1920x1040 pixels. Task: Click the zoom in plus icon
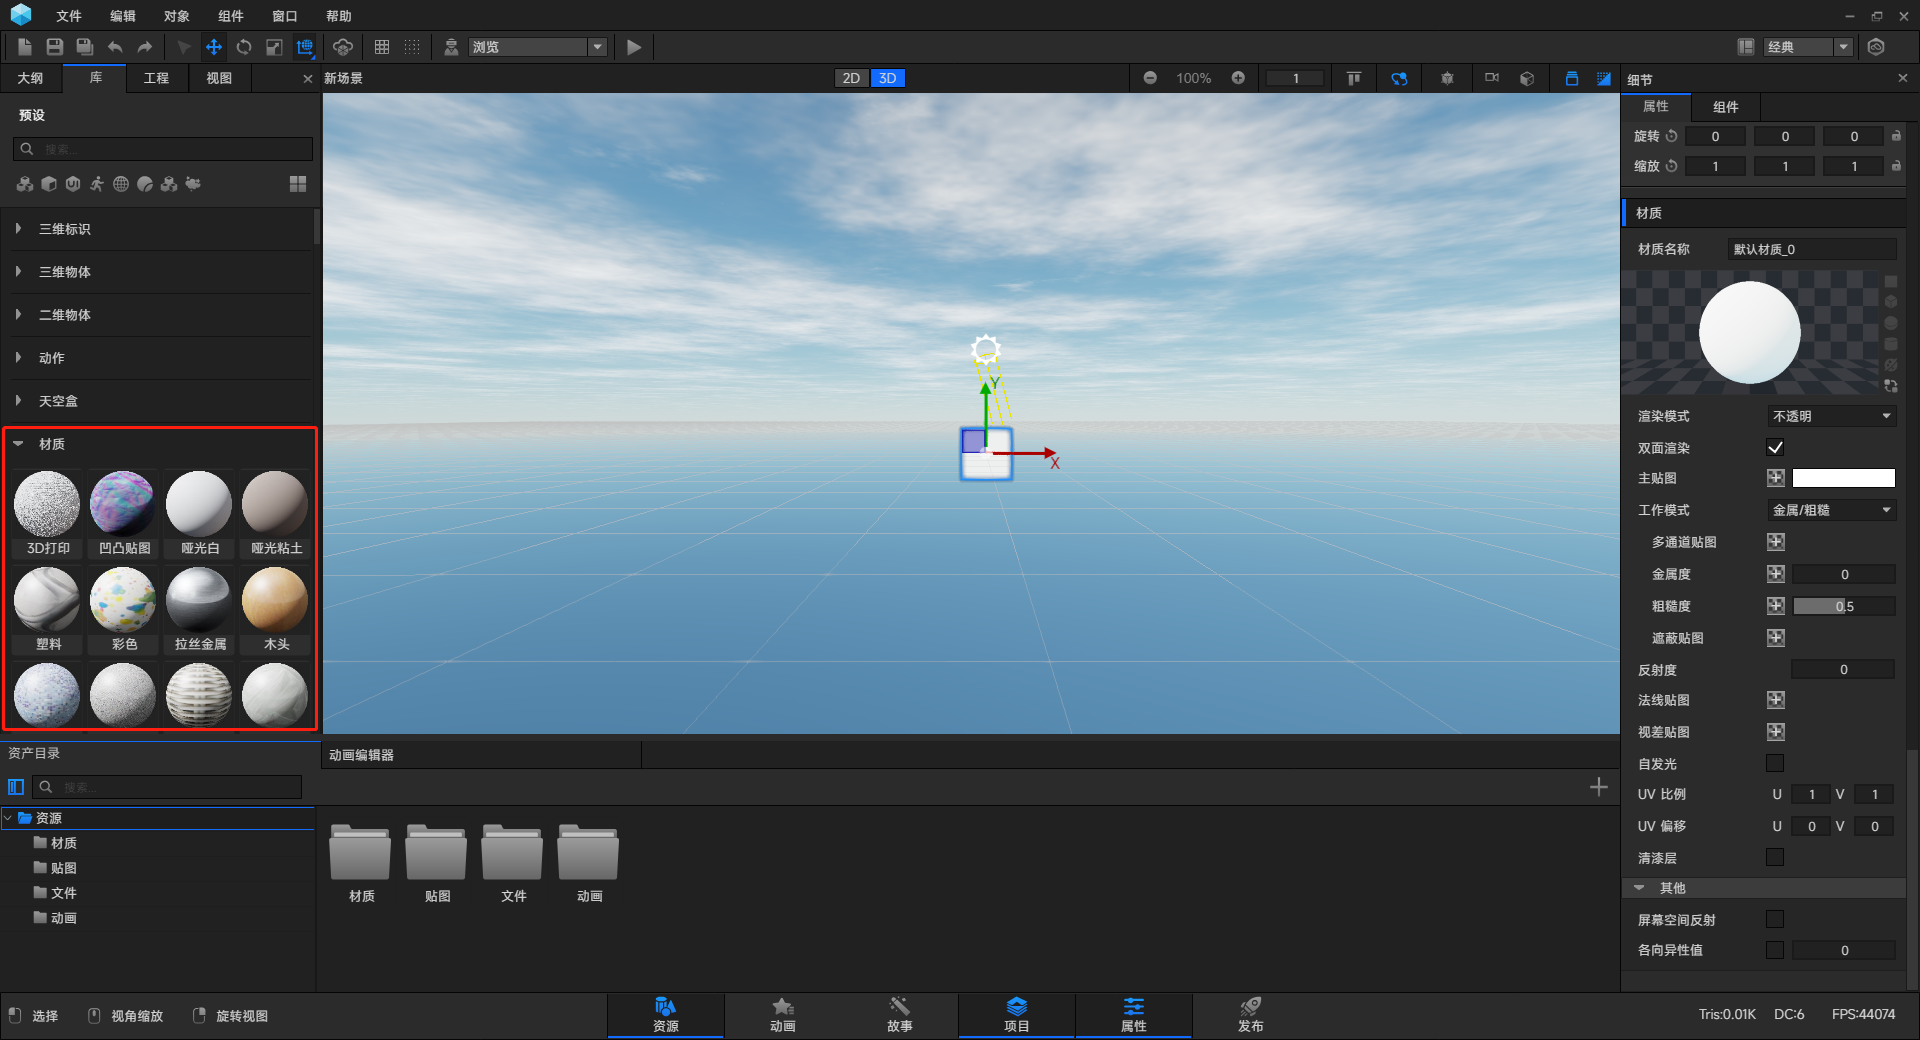1238,78
